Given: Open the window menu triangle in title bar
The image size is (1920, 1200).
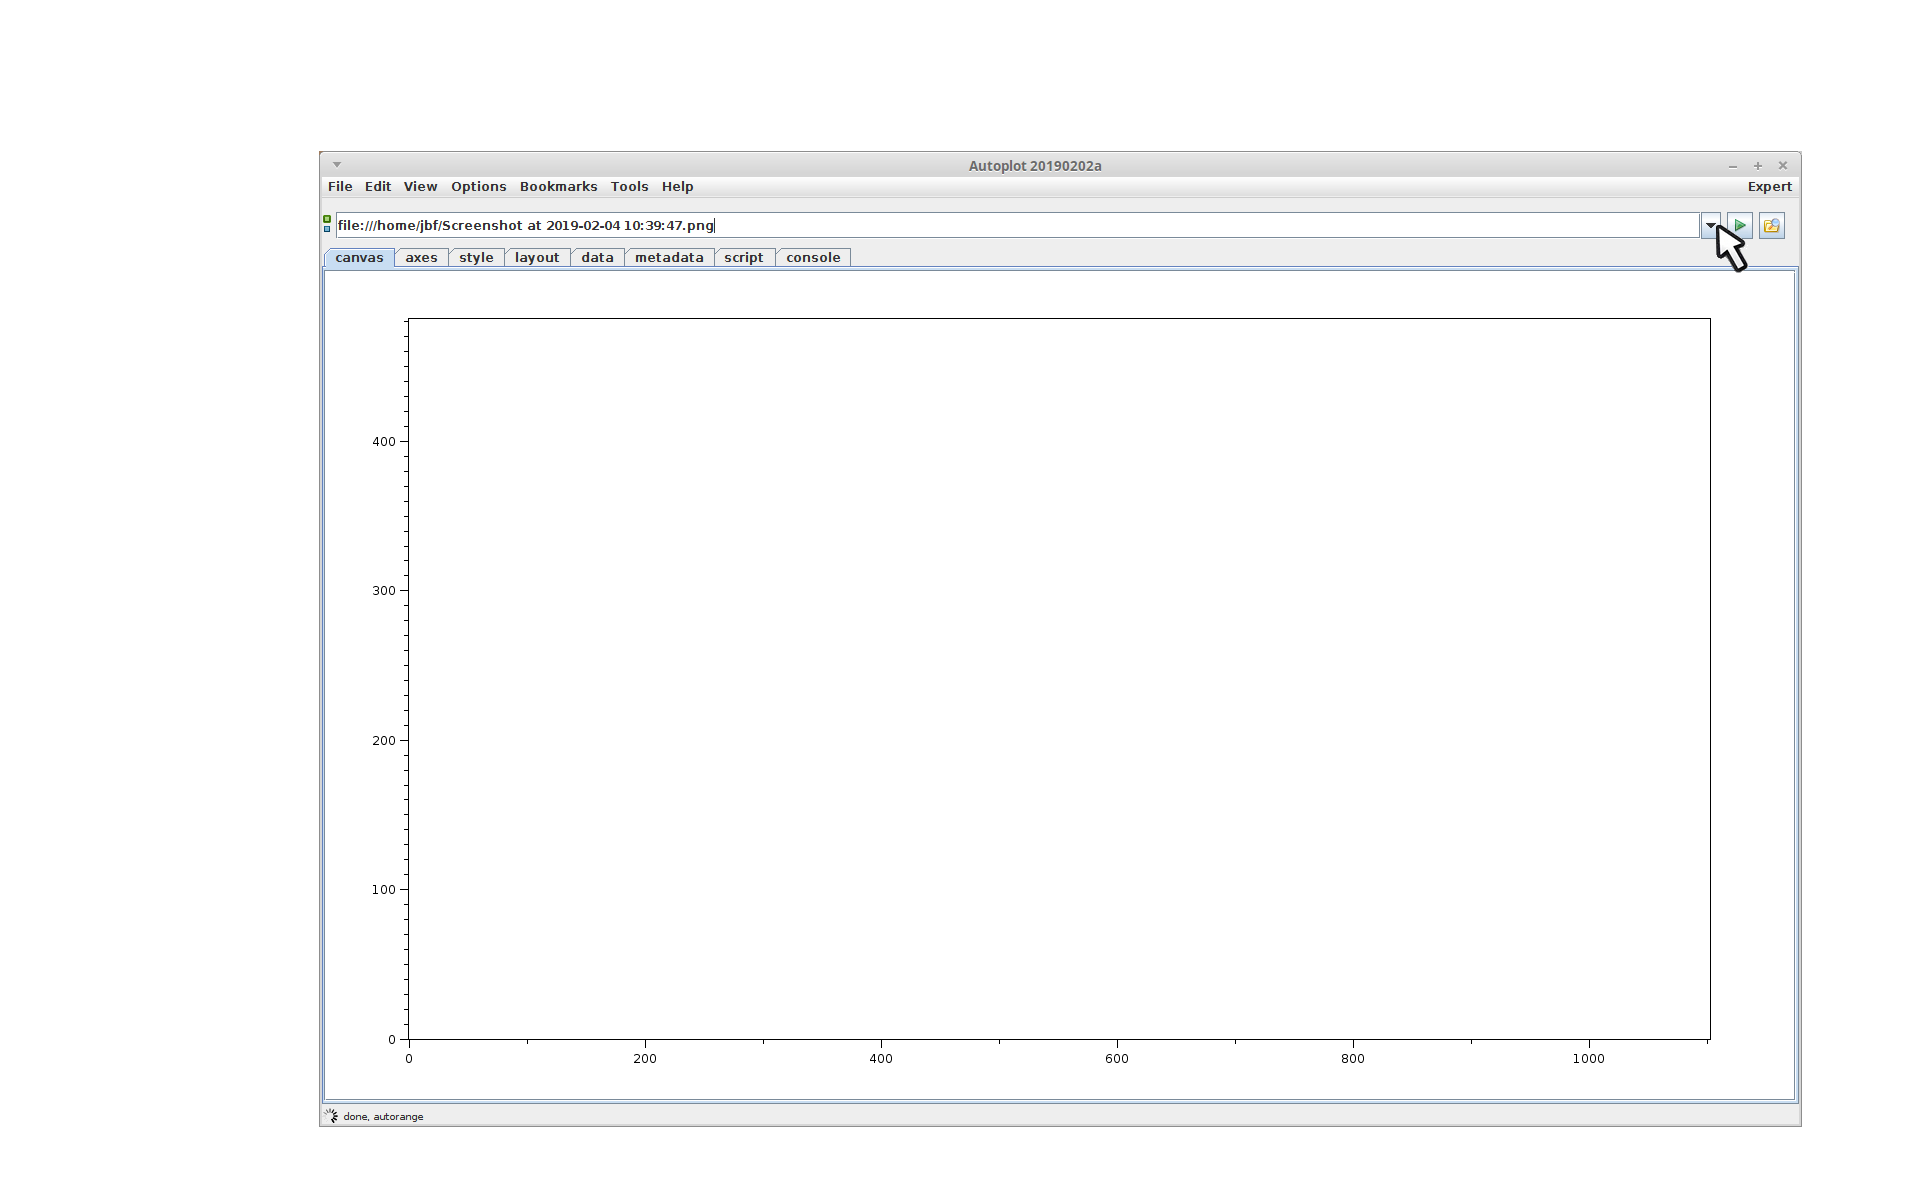Looking at the screenshot, I should 337,165.
